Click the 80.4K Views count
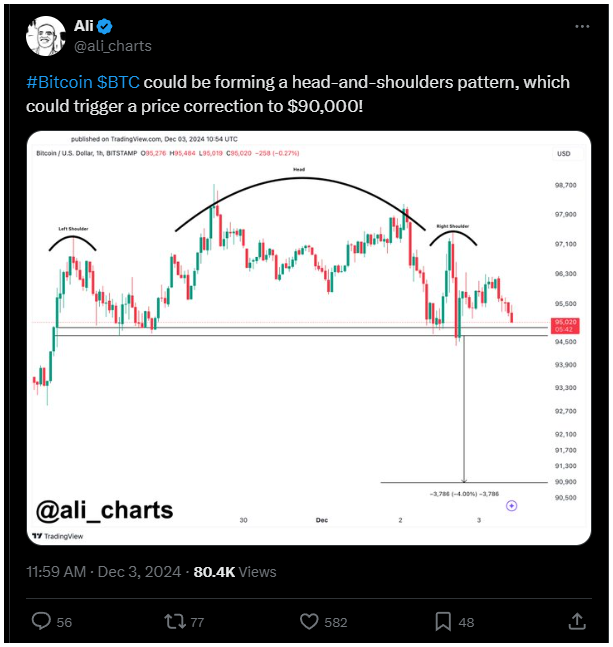This screenshot has width=613, height=647. [x=235, y=572]
